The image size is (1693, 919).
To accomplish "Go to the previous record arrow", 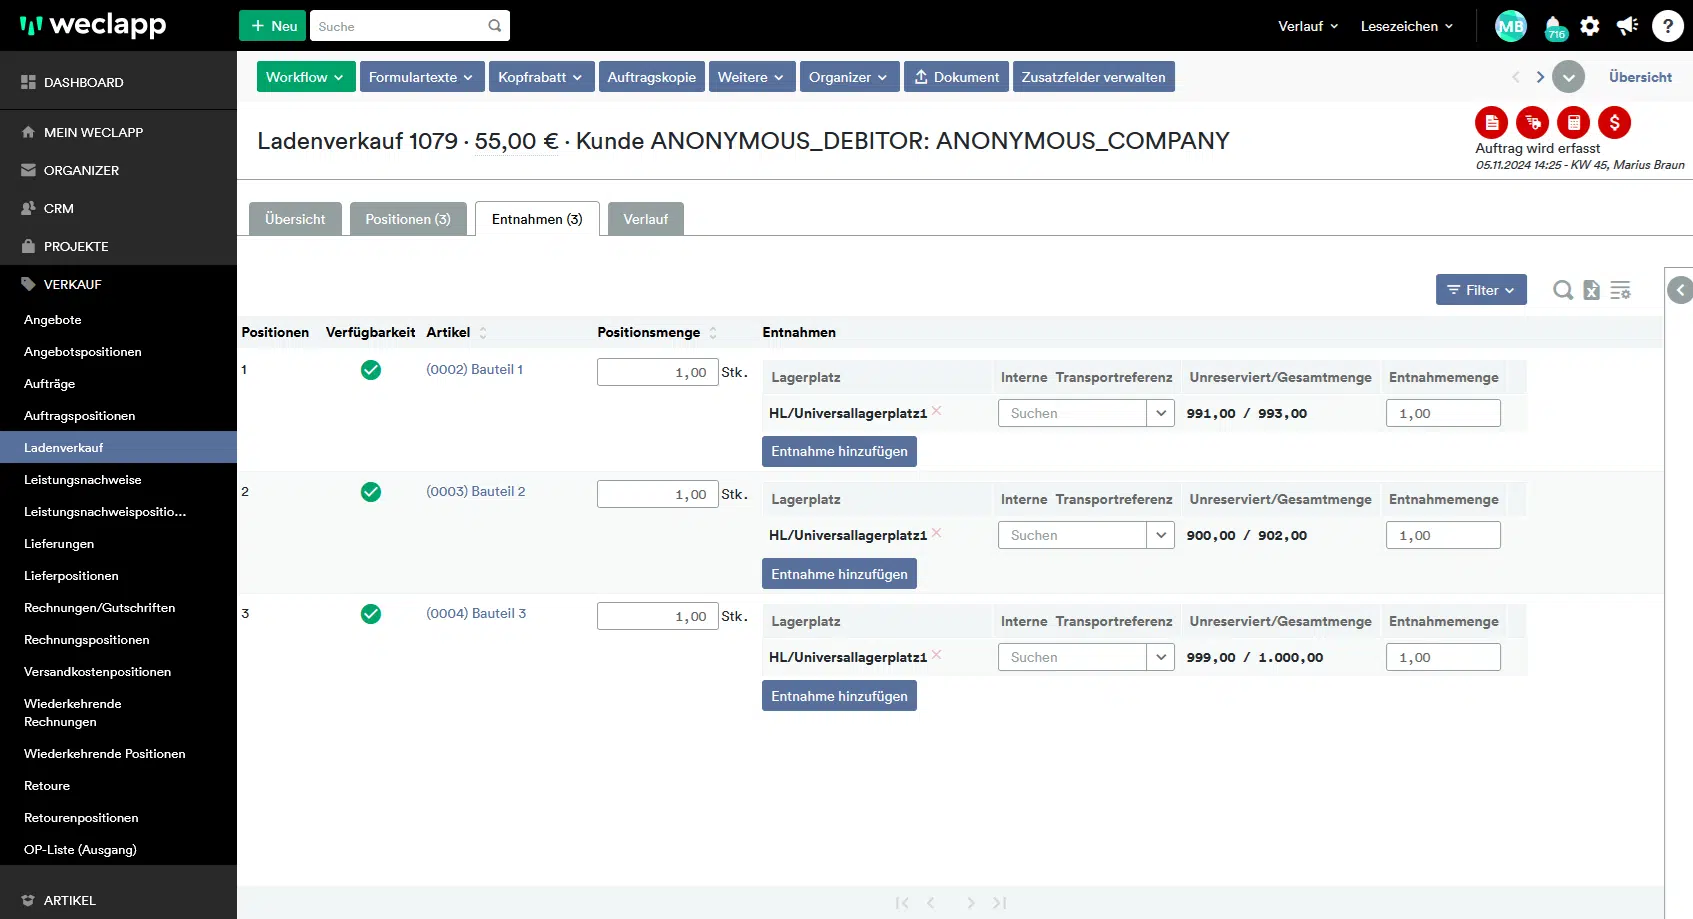I will point(1516,77).
